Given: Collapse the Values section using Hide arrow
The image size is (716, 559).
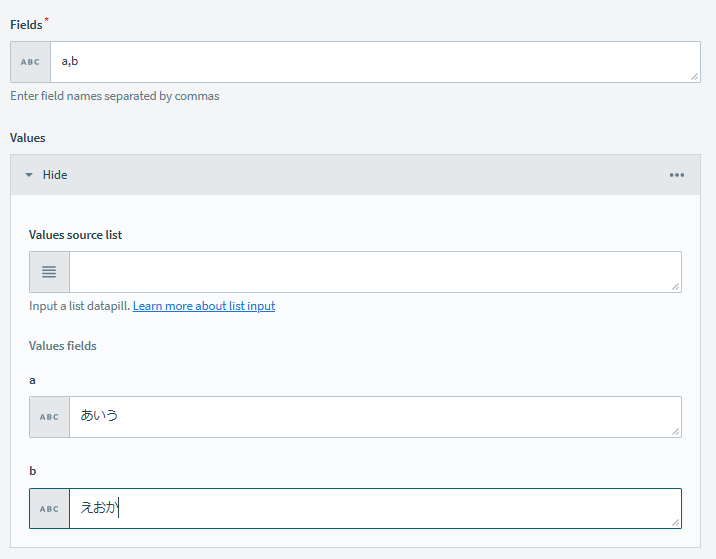Looking at the screenshot, I should 29,175.
